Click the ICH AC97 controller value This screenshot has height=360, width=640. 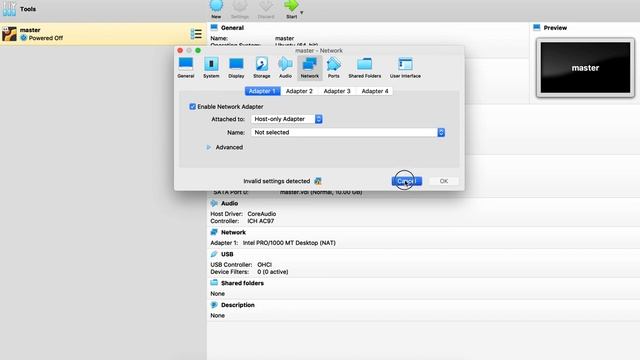(x=260, y=221)
